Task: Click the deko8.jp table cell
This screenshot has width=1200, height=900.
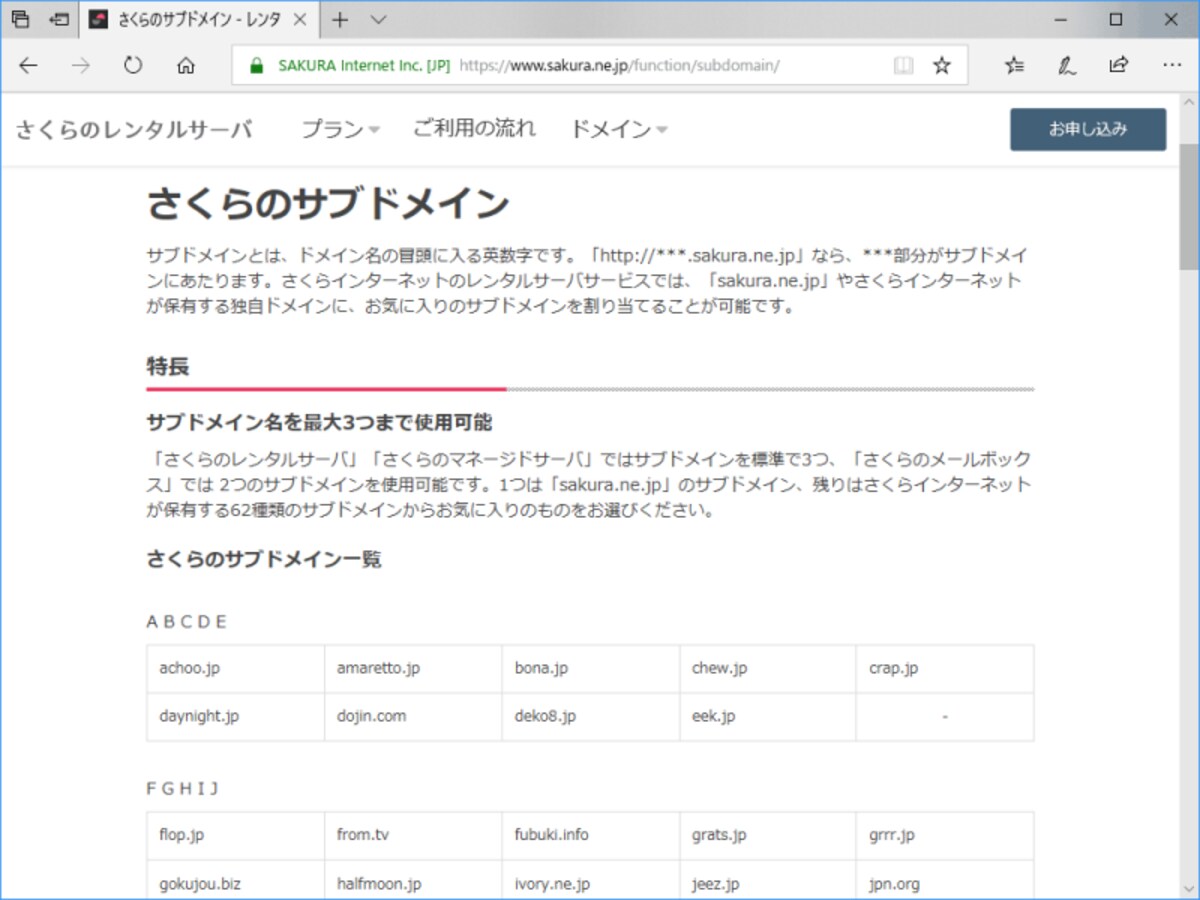Action: 590,717
